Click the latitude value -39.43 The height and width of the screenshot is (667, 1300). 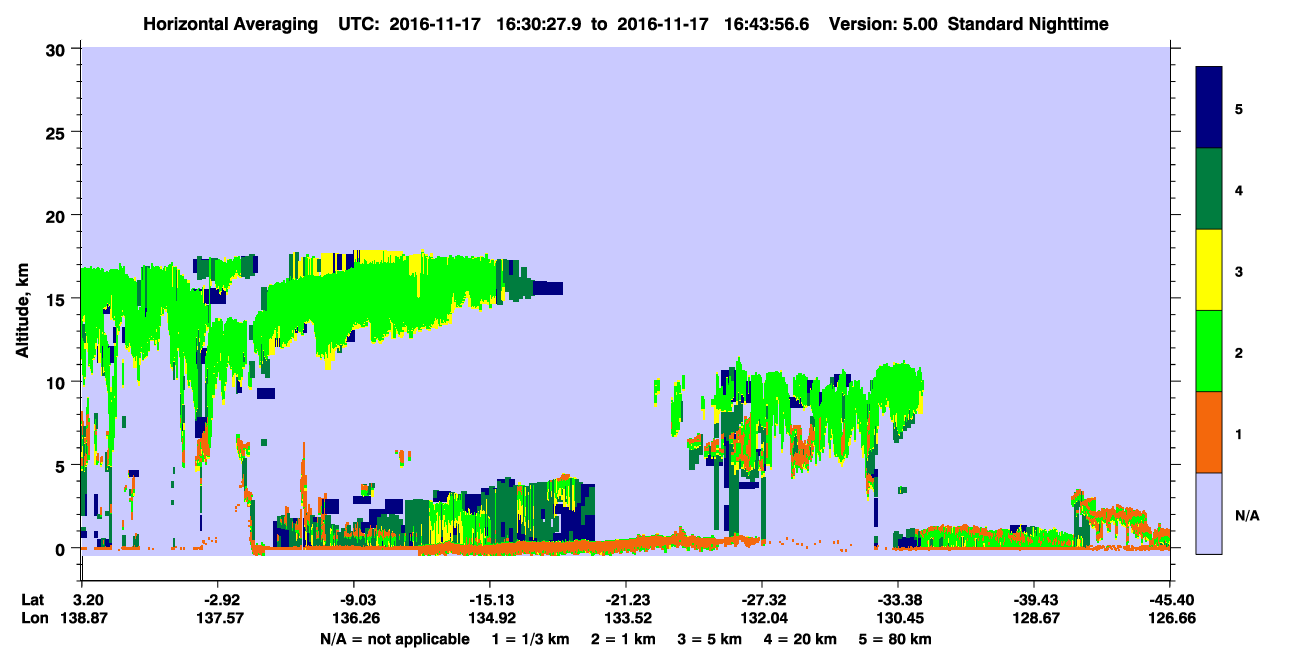click(1034, 599)
